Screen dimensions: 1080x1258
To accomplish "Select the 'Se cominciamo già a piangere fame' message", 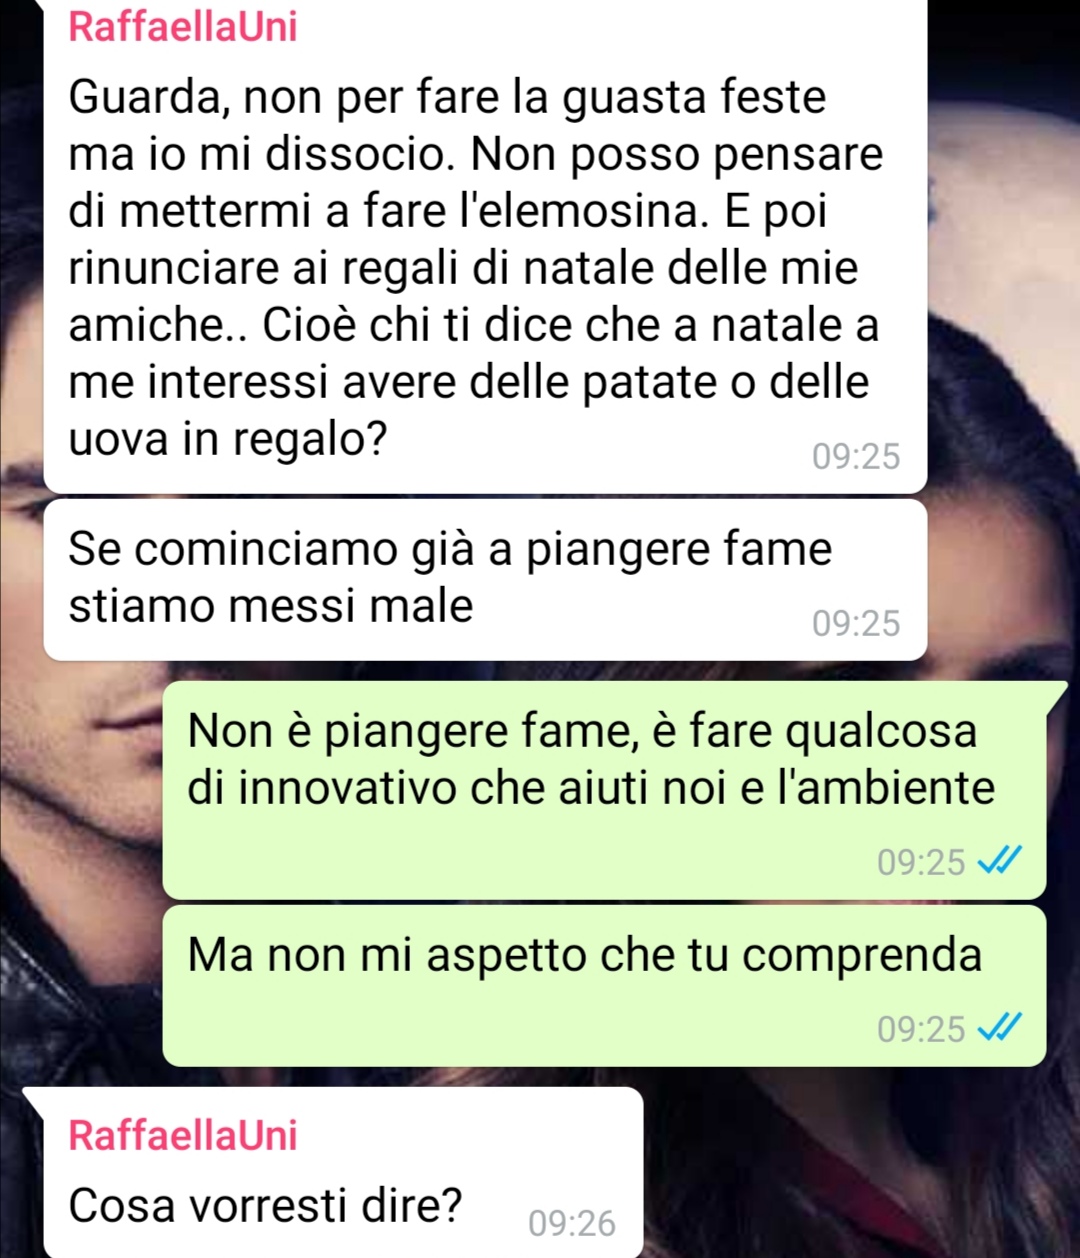I will tap(485, 579).
